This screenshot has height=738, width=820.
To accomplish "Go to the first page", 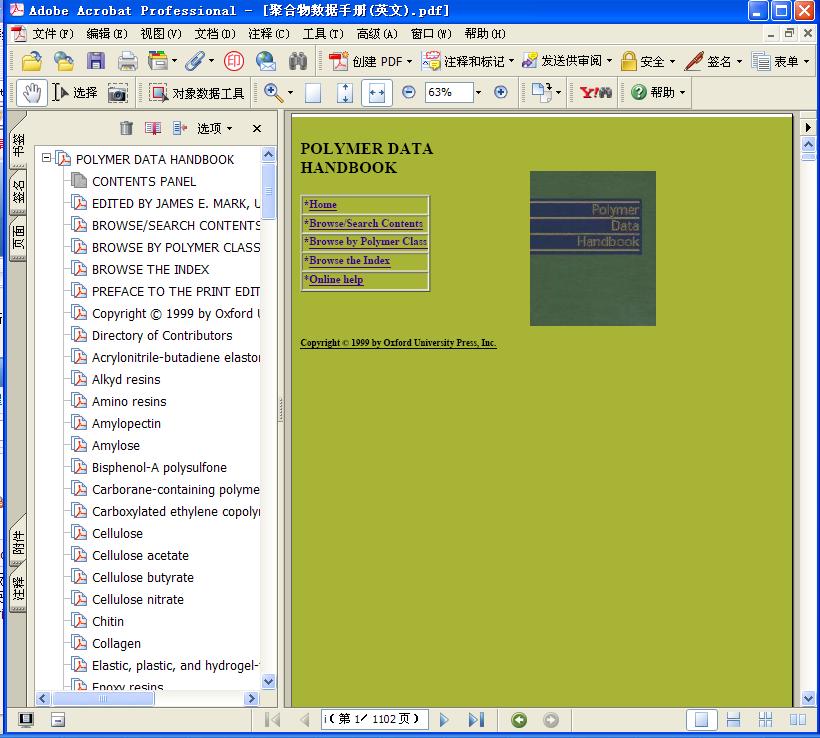I will (x=272, y=720).
